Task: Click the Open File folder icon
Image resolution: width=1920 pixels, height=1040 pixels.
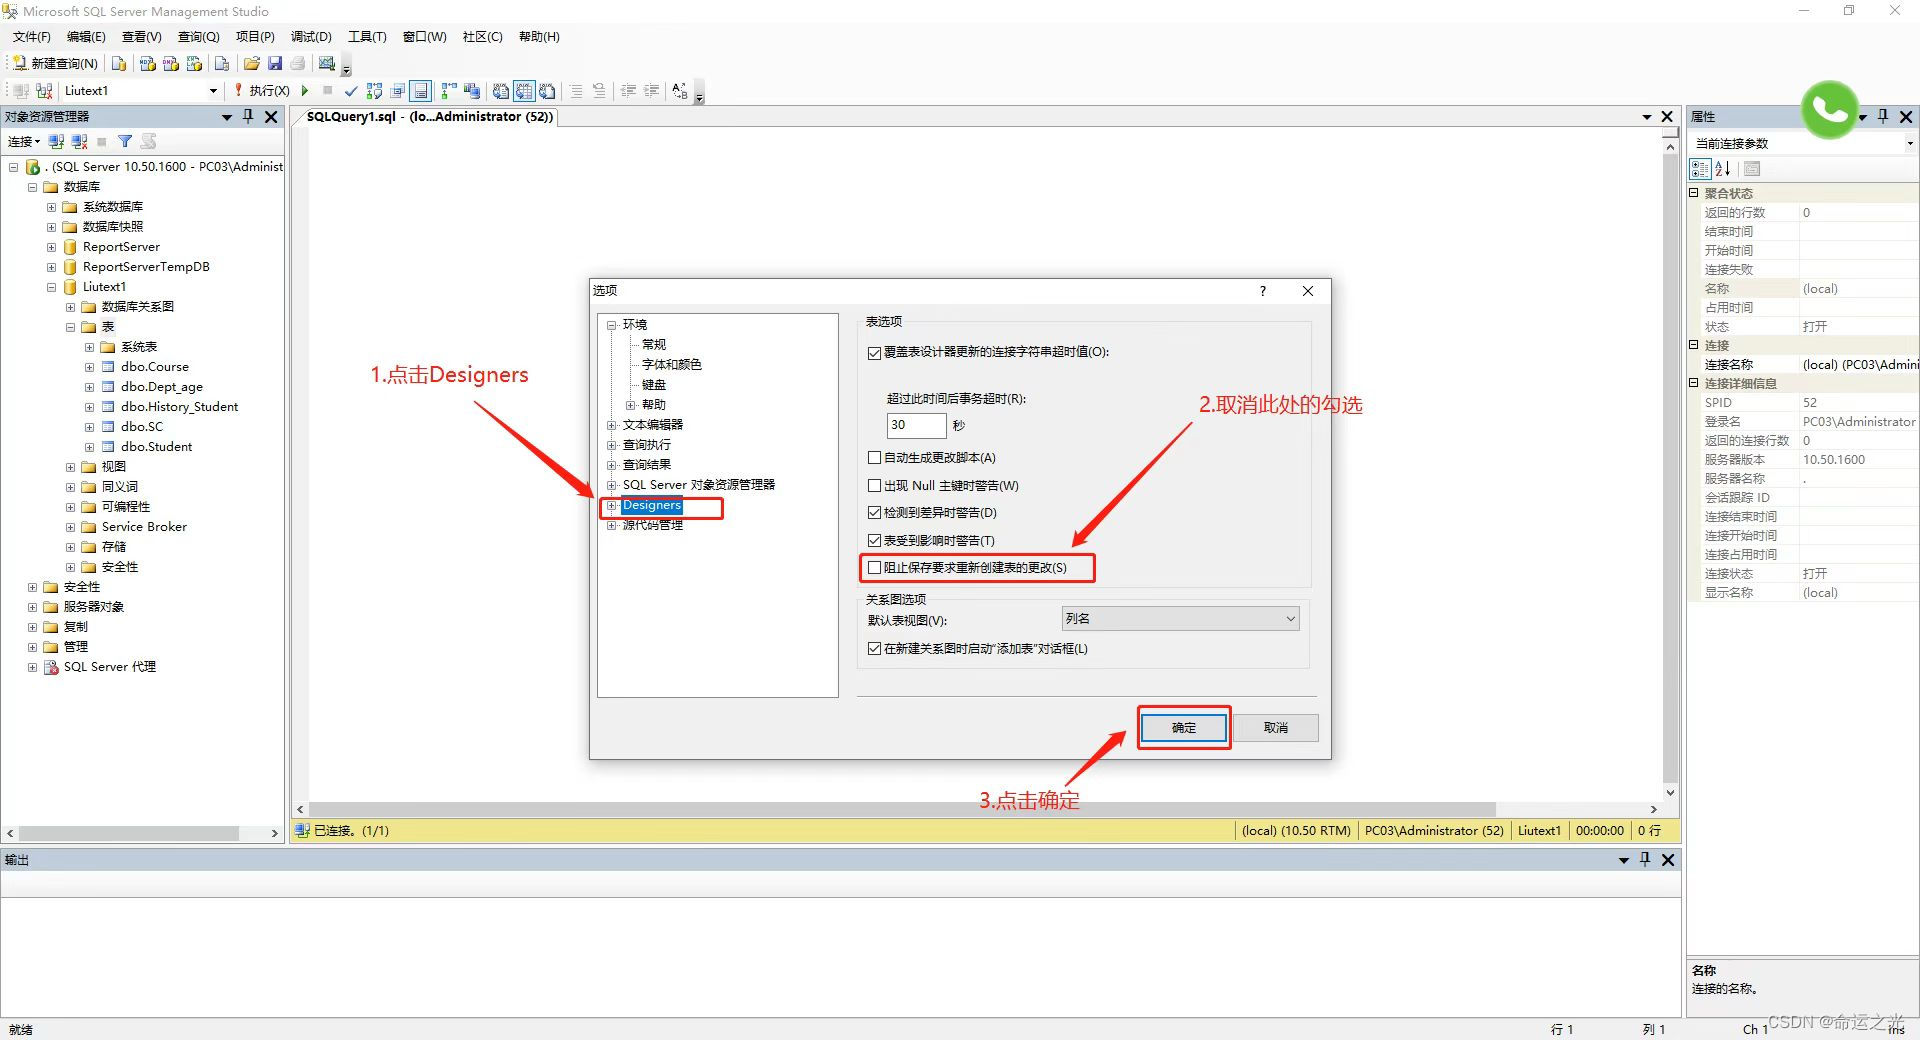Action: (x=252, y=63)
